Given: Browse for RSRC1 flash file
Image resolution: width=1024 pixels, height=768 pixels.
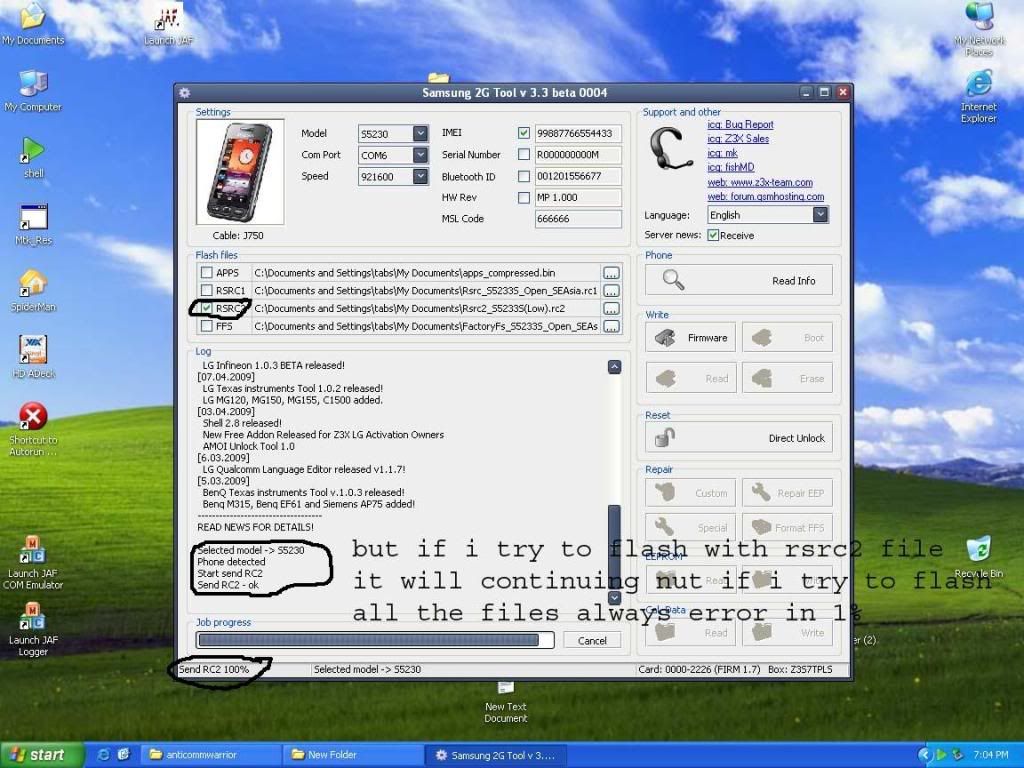Looking at the screenshot, I should pos(611,291).
